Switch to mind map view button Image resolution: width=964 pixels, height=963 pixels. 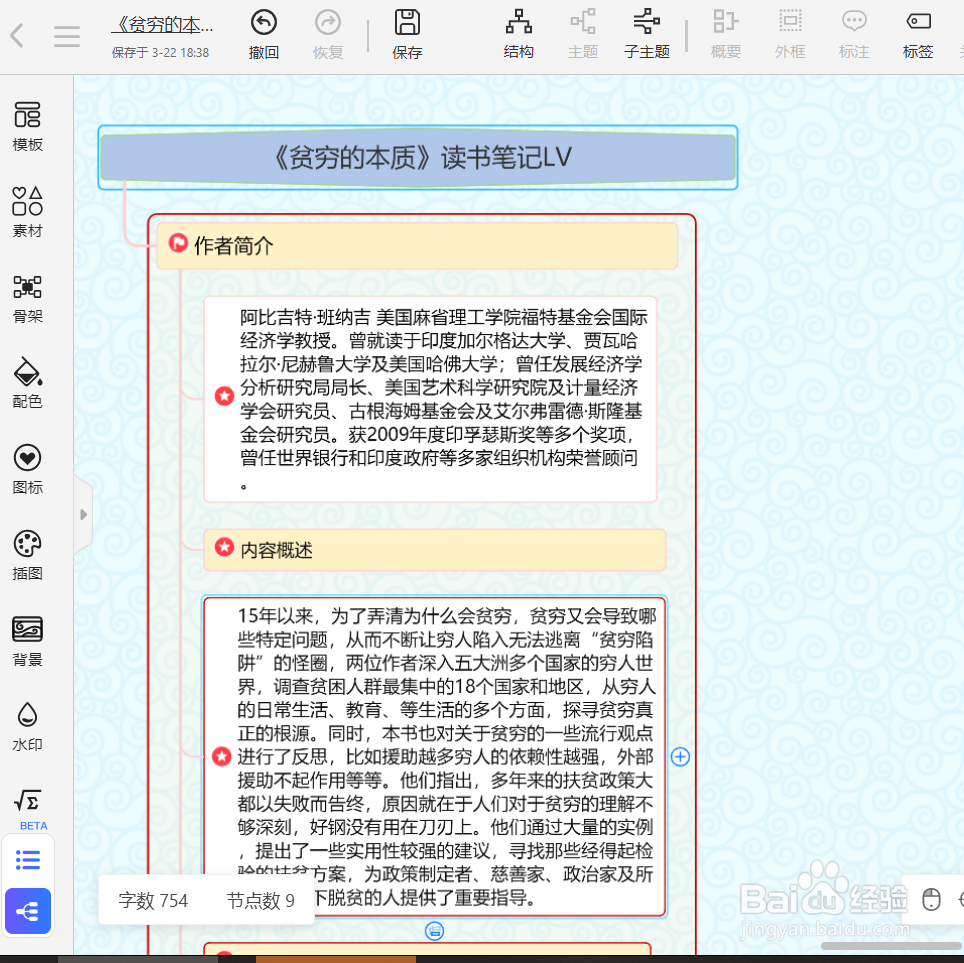28,911
